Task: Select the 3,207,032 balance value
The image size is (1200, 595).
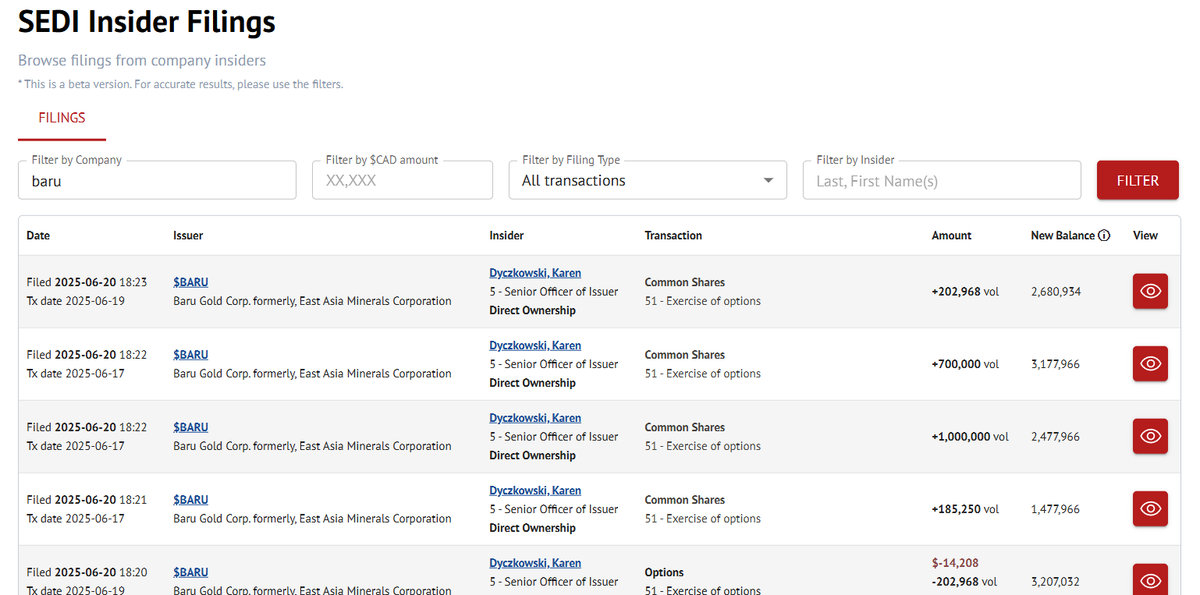Action: point(1056,582)
